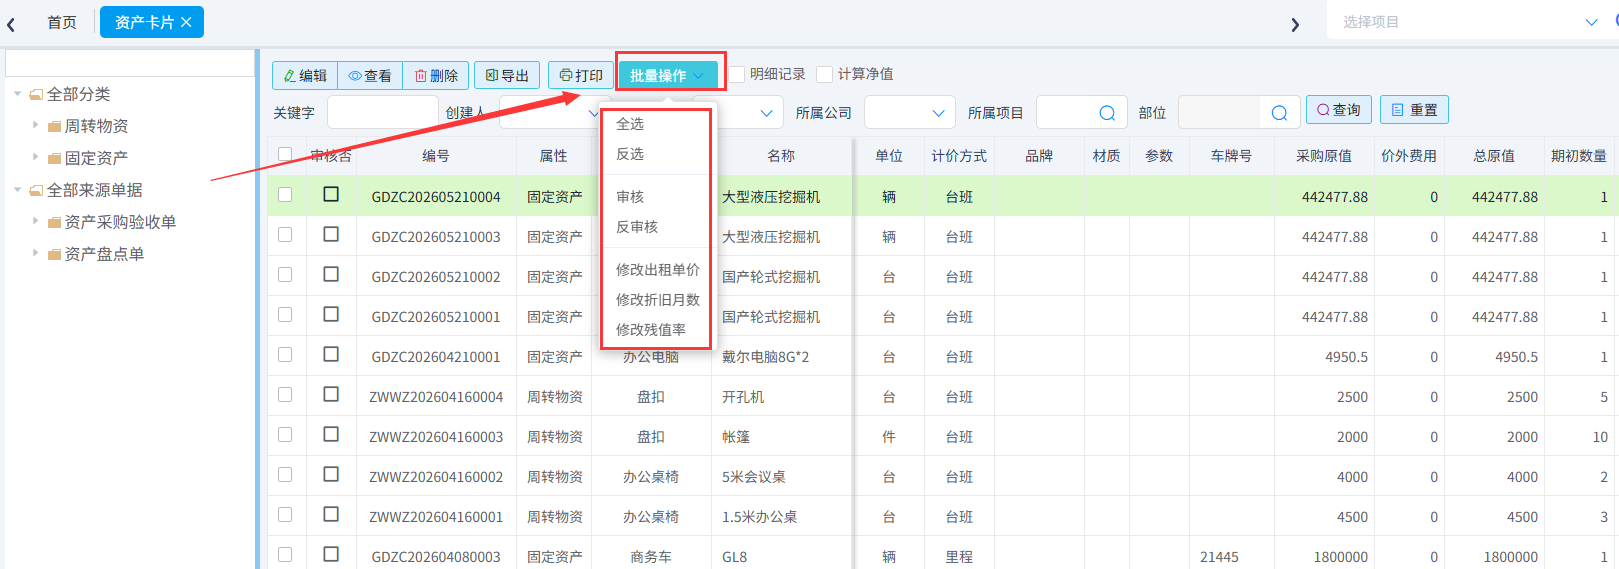Click the 车牌号 column header
Viewport: 1619px width, 569px height.
point(1231,156)
